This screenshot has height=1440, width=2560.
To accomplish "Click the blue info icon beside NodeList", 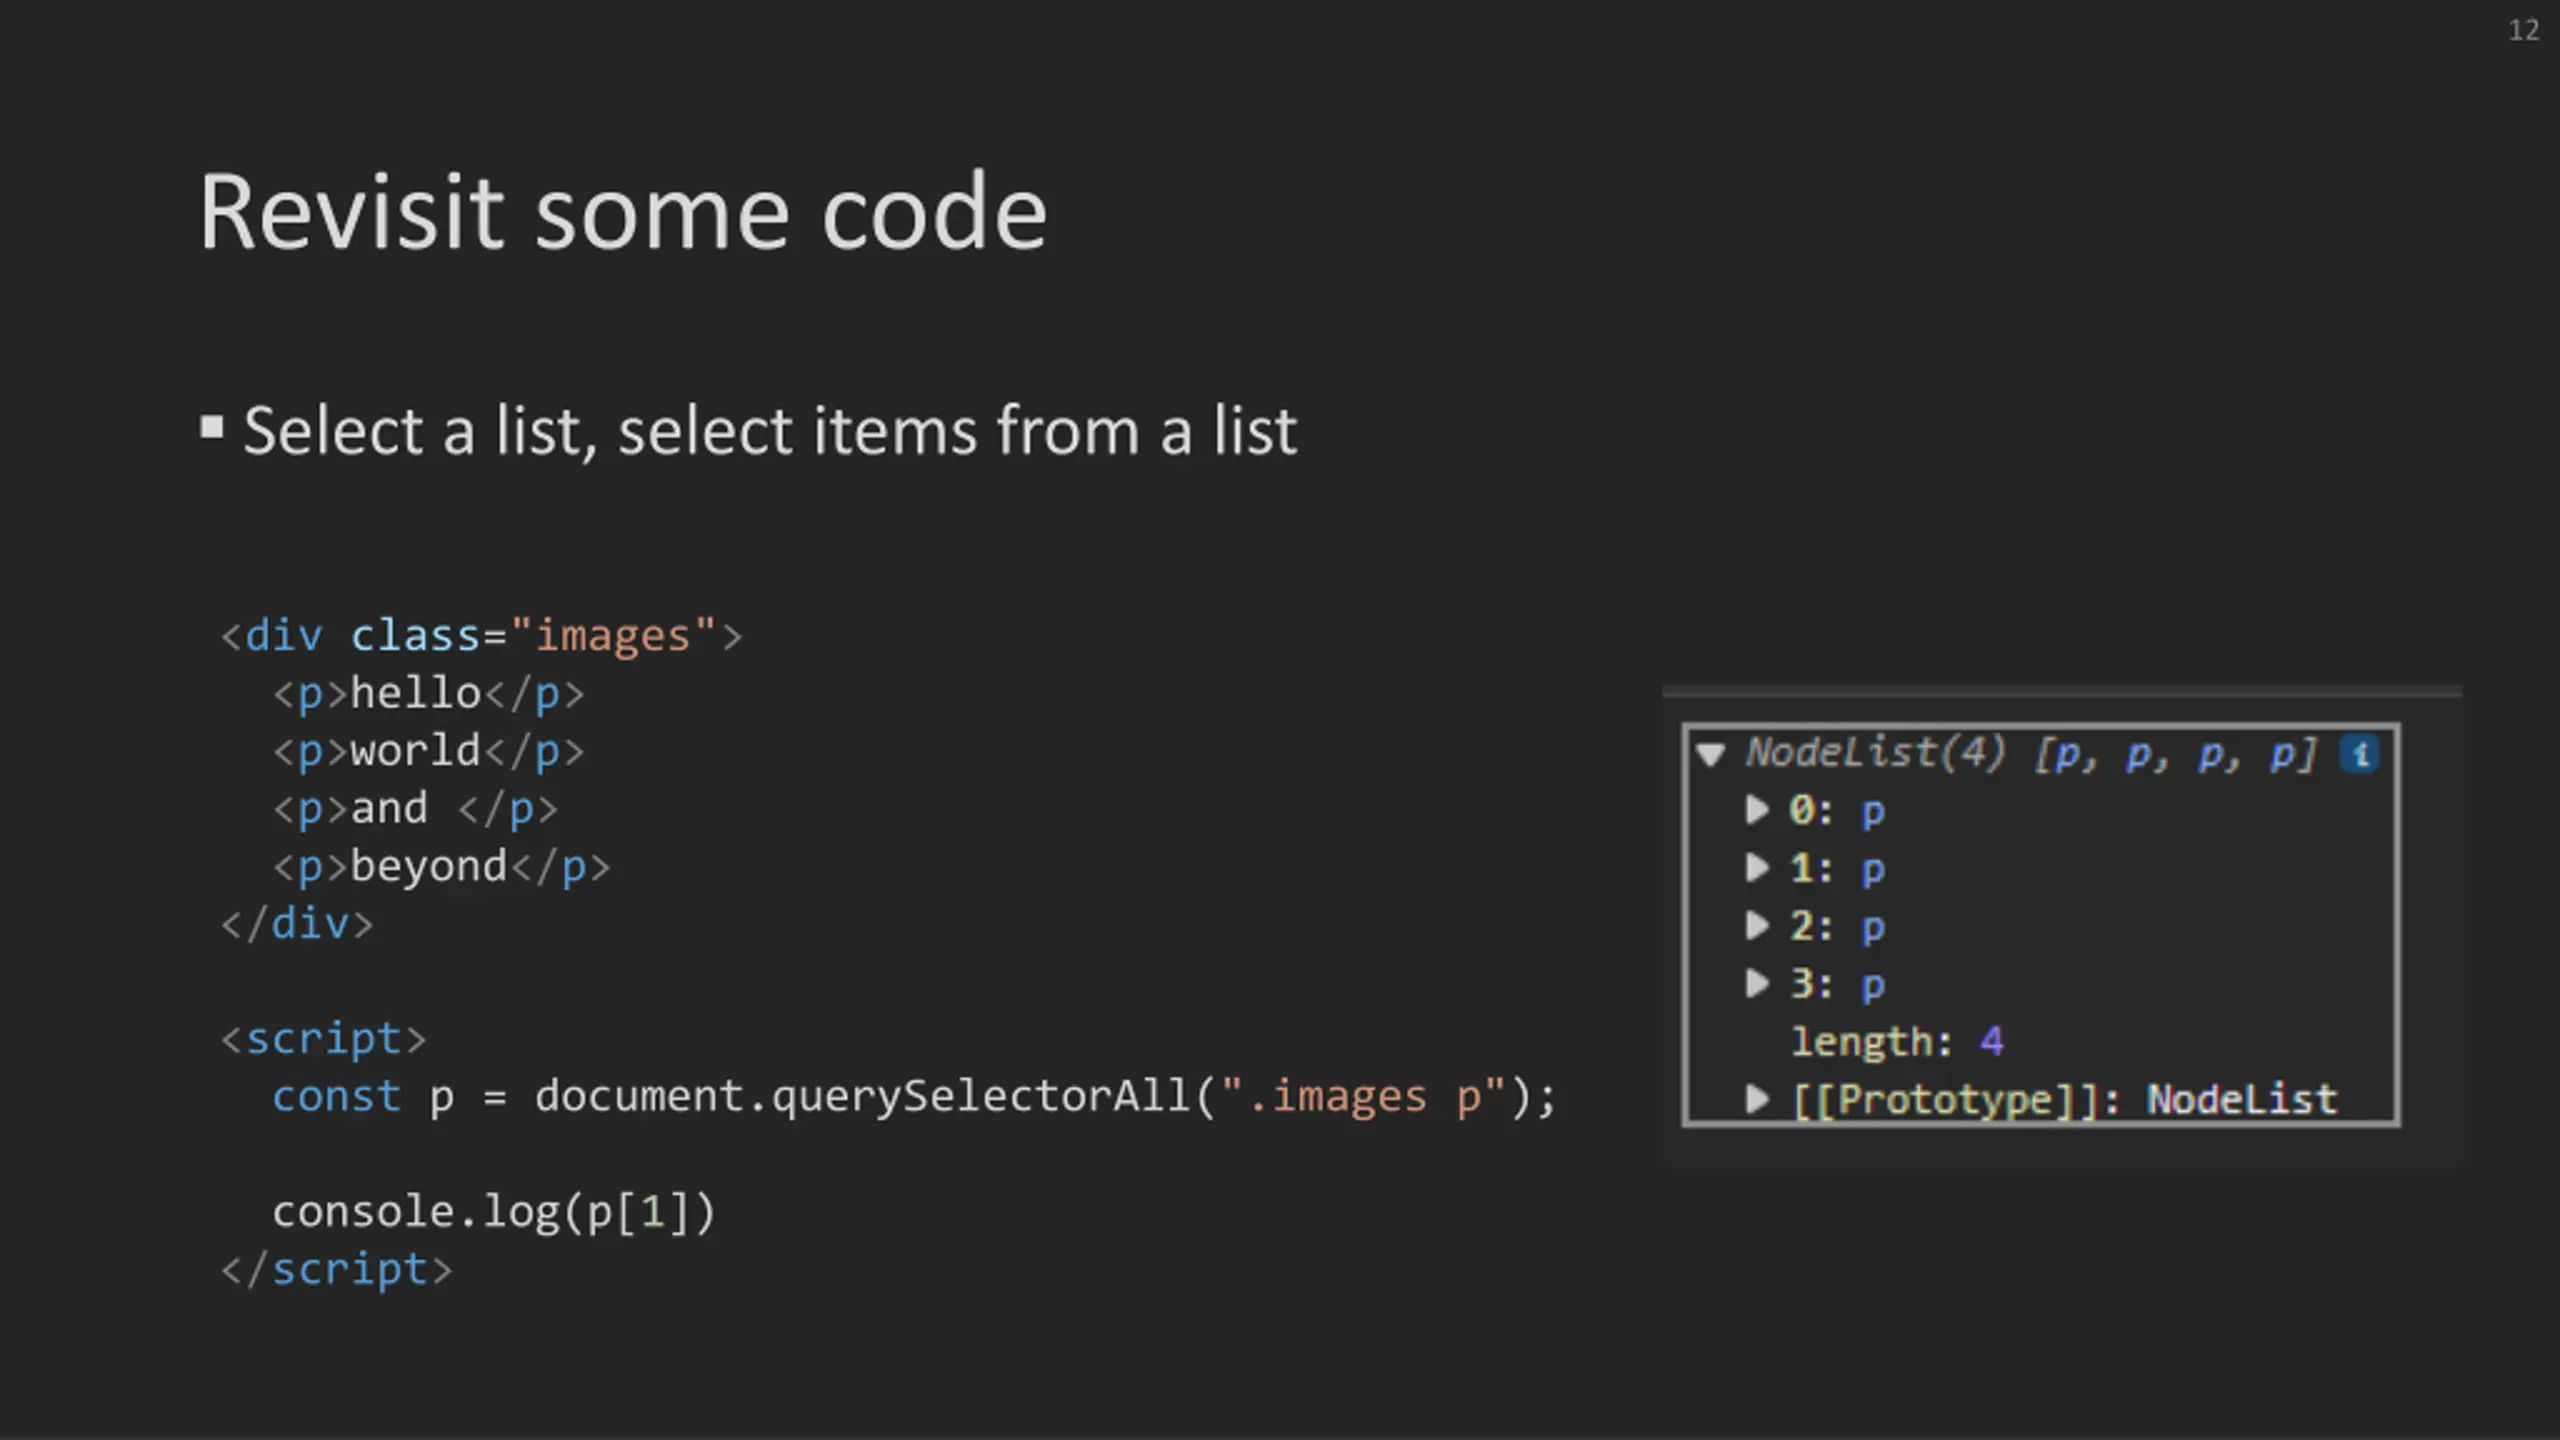I will (2360, 754).
